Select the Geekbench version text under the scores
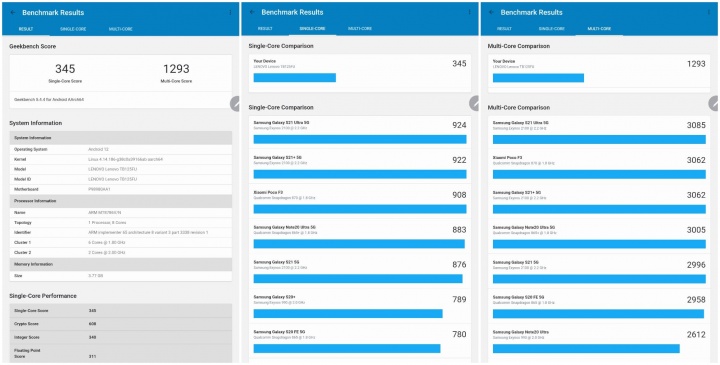Screen dimensions: 720x365 (49, 99)
